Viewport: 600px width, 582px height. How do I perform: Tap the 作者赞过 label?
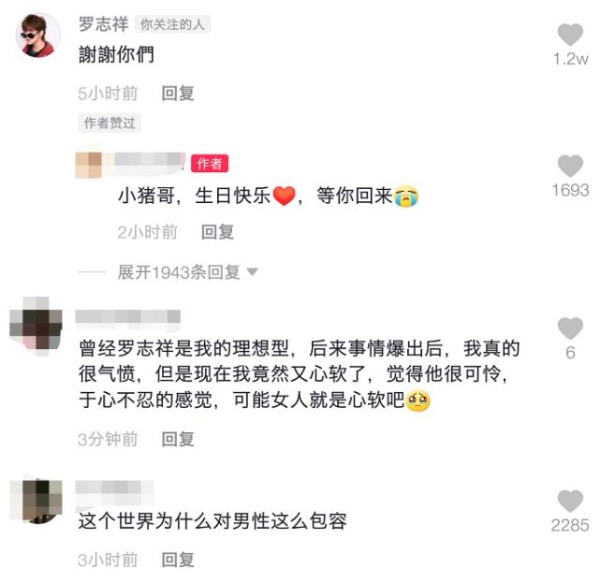pos(109,123)
